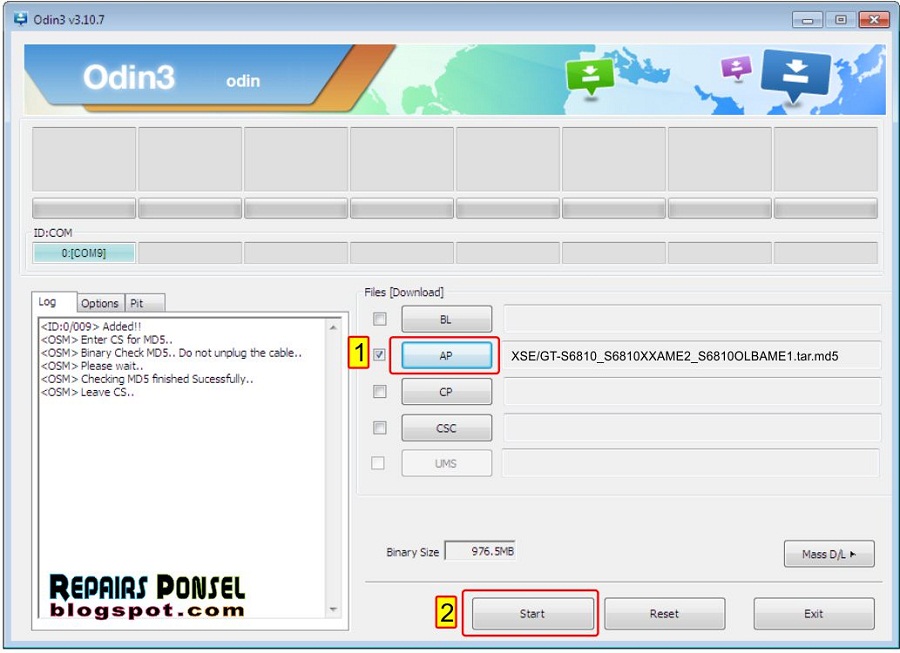
Task: Enable the BL file checkbox
Action: [380, 319]
